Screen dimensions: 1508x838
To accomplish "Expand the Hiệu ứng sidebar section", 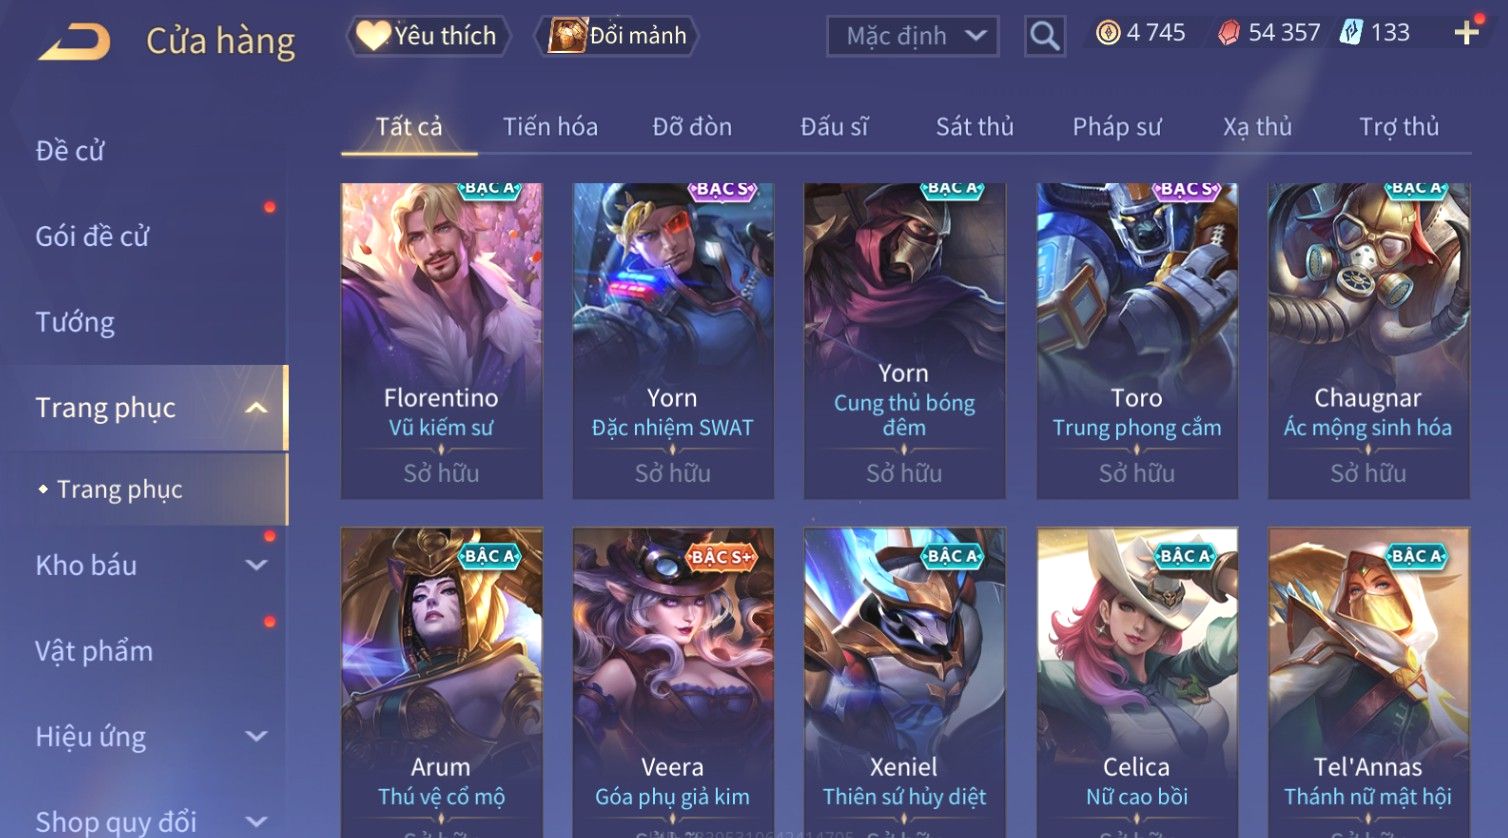I will [x=256, y=737].
